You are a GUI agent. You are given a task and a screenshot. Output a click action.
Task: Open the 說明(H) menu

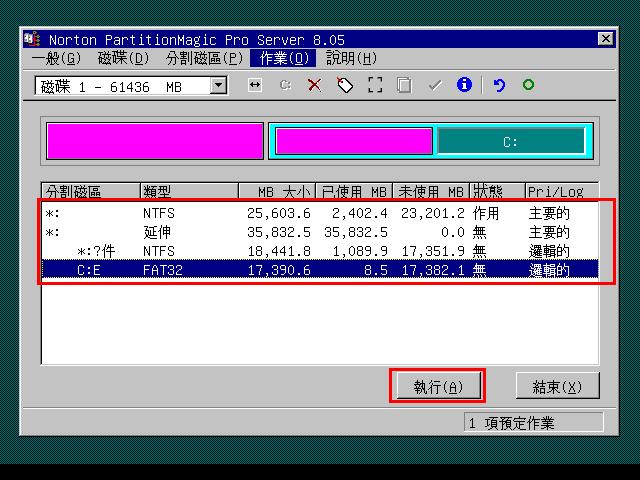click(351, 59)
